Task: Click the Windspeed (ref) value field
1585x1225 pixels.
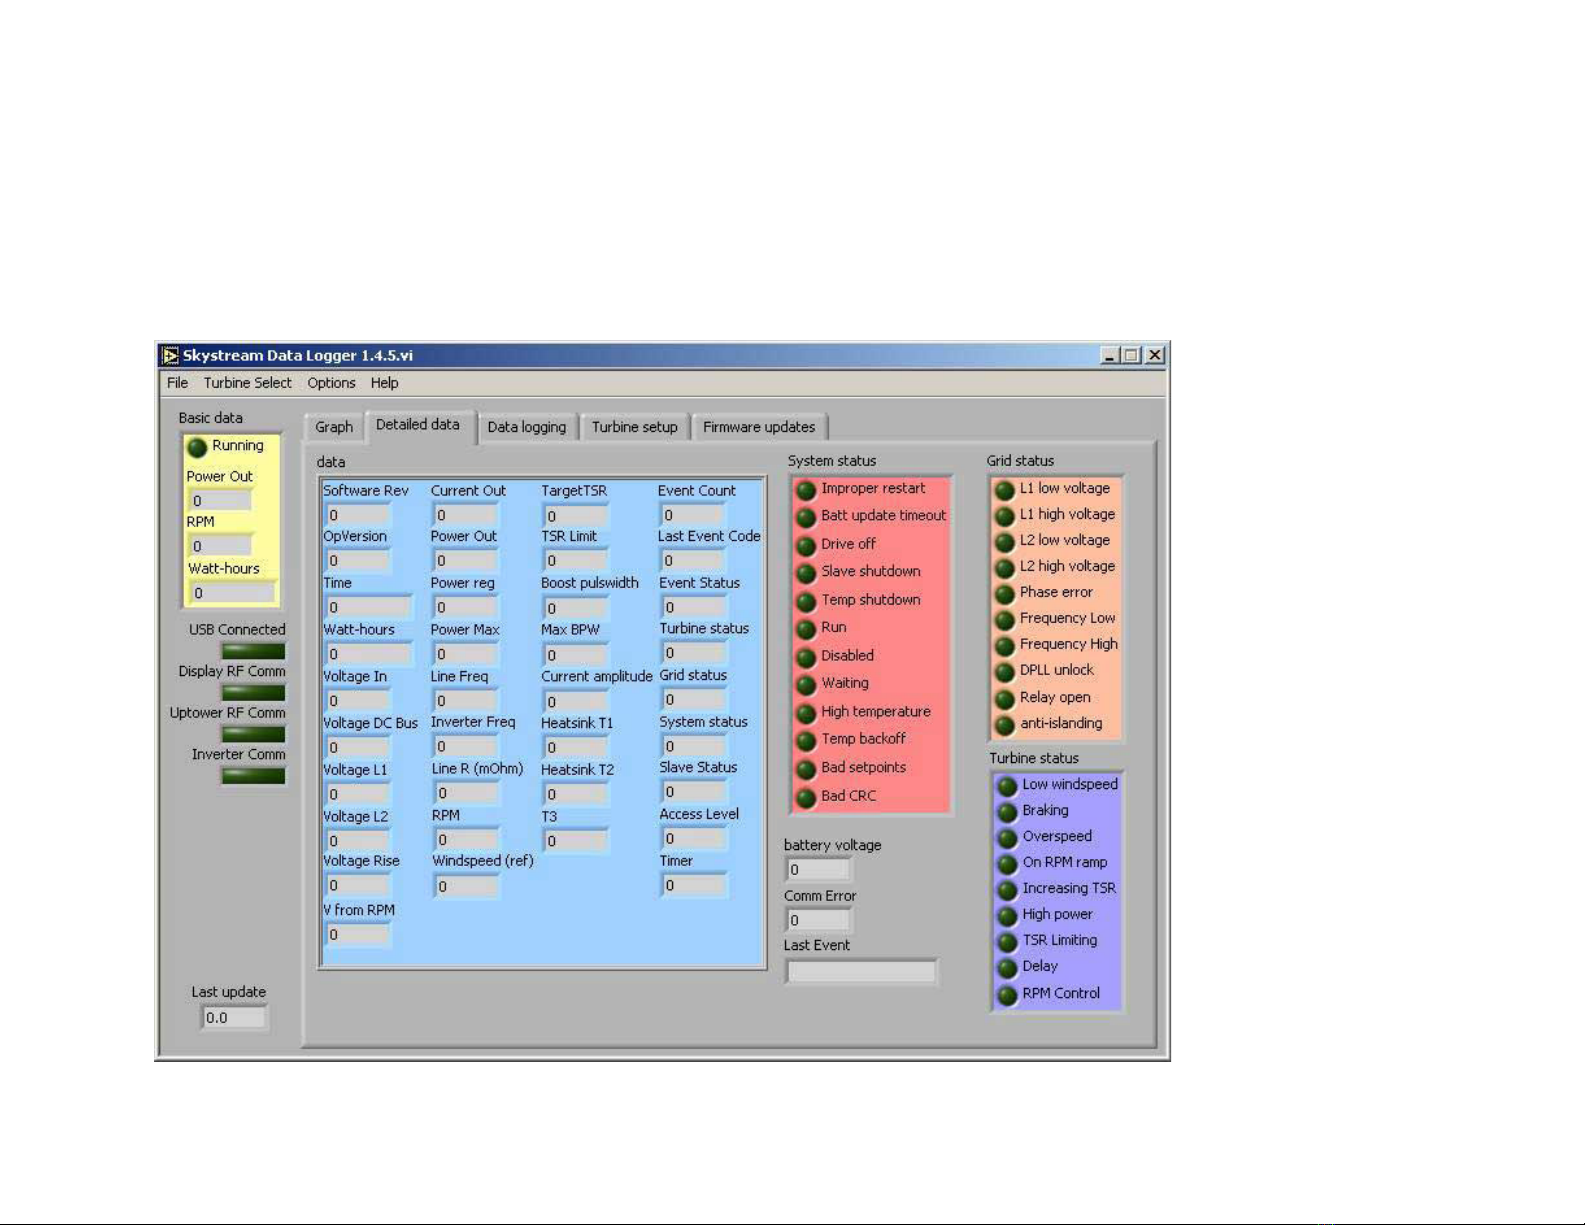Action: [x=466, y=886]
